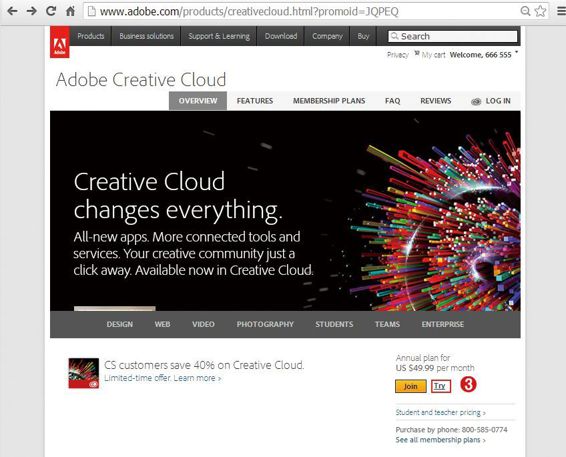
Task: Open the FAQ tab
Action: click(x=392, y=101)
